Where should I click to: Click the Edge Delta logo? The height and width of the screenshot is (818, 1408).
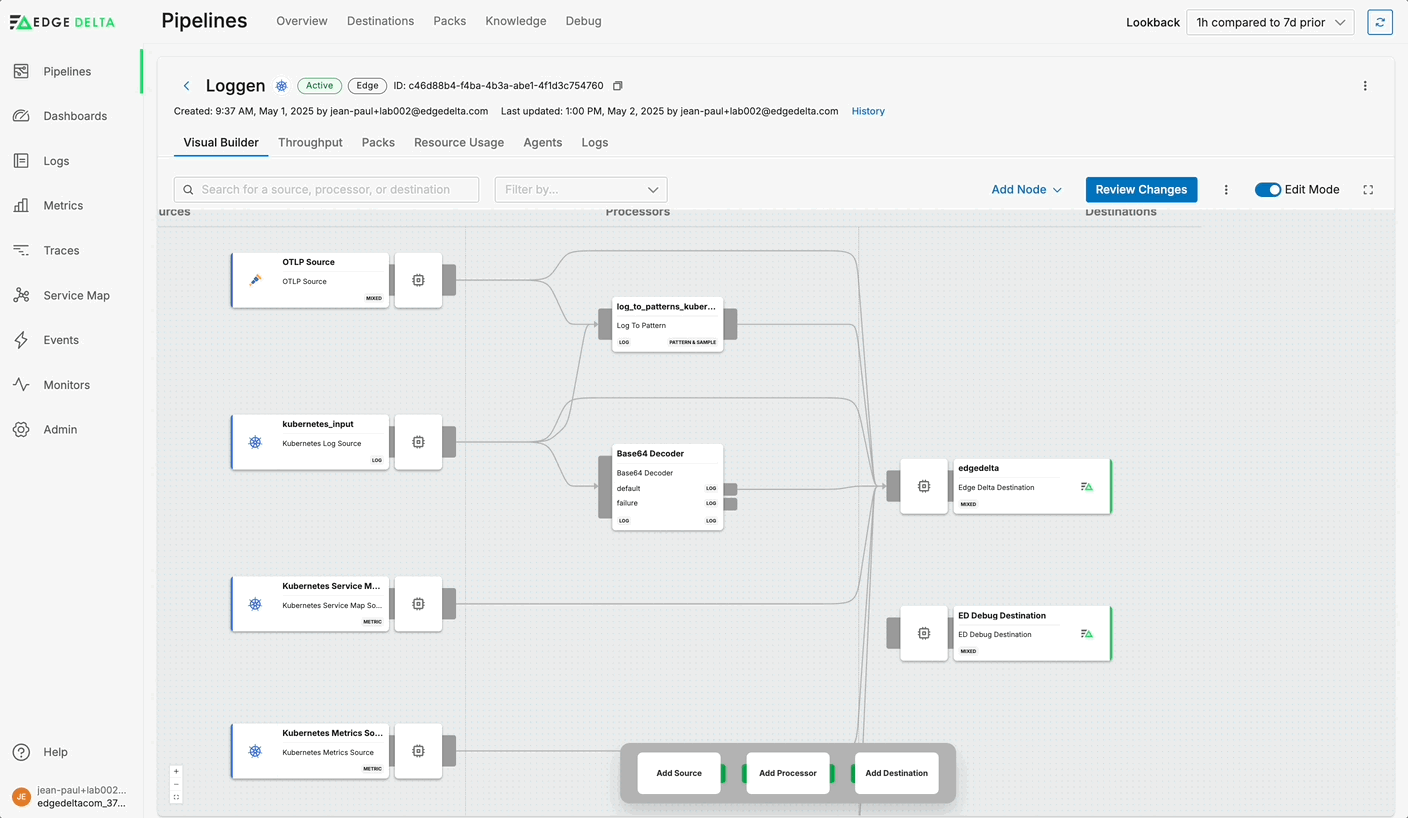(x=62, y=22)
